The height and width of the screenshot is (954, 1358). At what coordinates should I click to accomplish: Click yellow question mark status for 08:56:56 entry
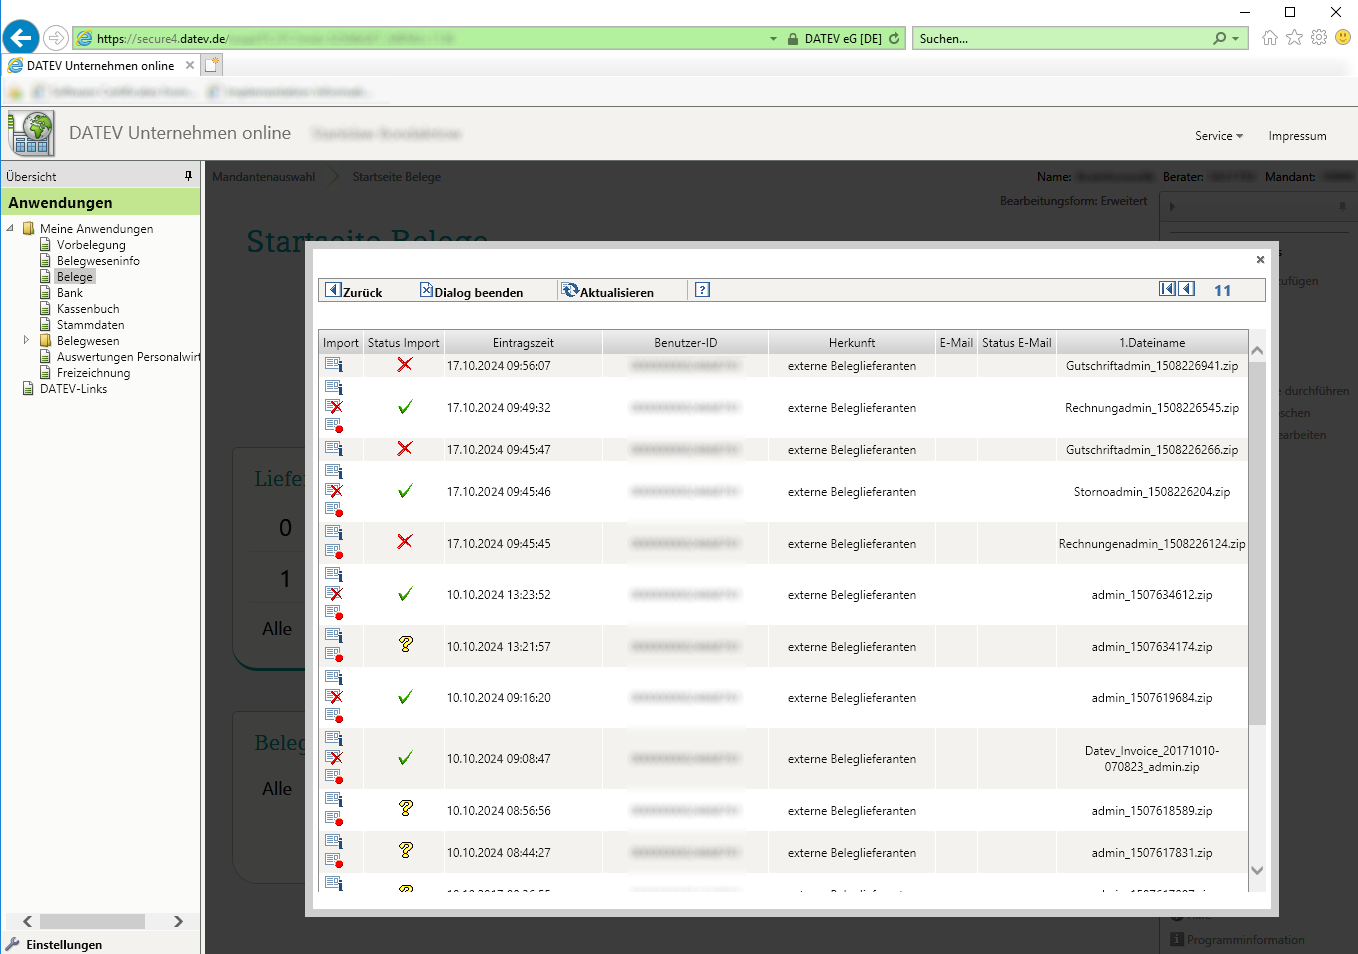coord(405,808)
